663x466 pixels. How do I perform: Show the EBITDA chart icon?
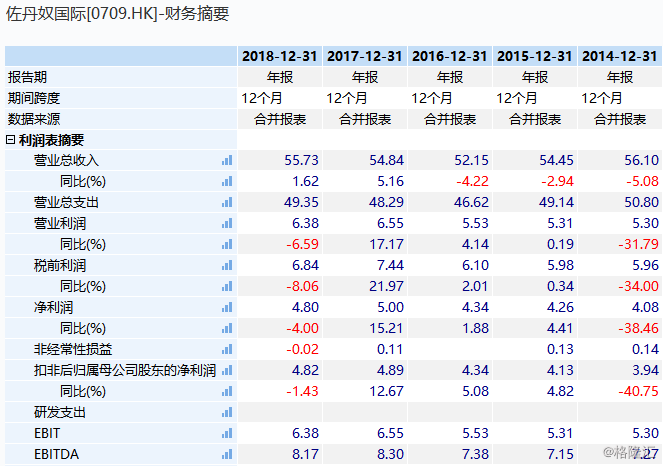tap(227, 455)
